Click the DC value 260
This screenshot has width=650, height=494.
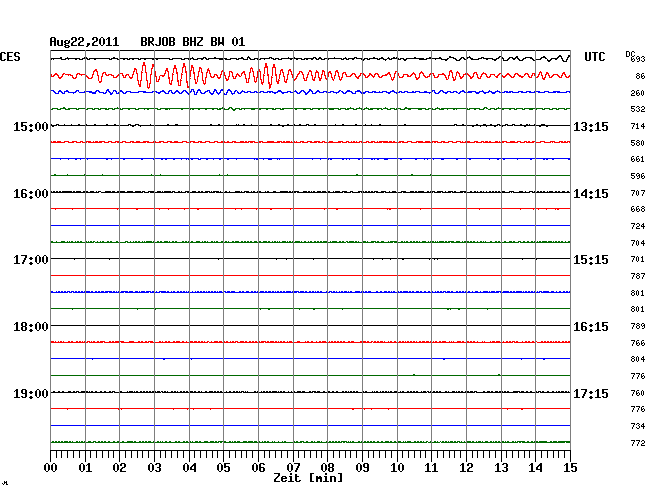tap(638, 93)
